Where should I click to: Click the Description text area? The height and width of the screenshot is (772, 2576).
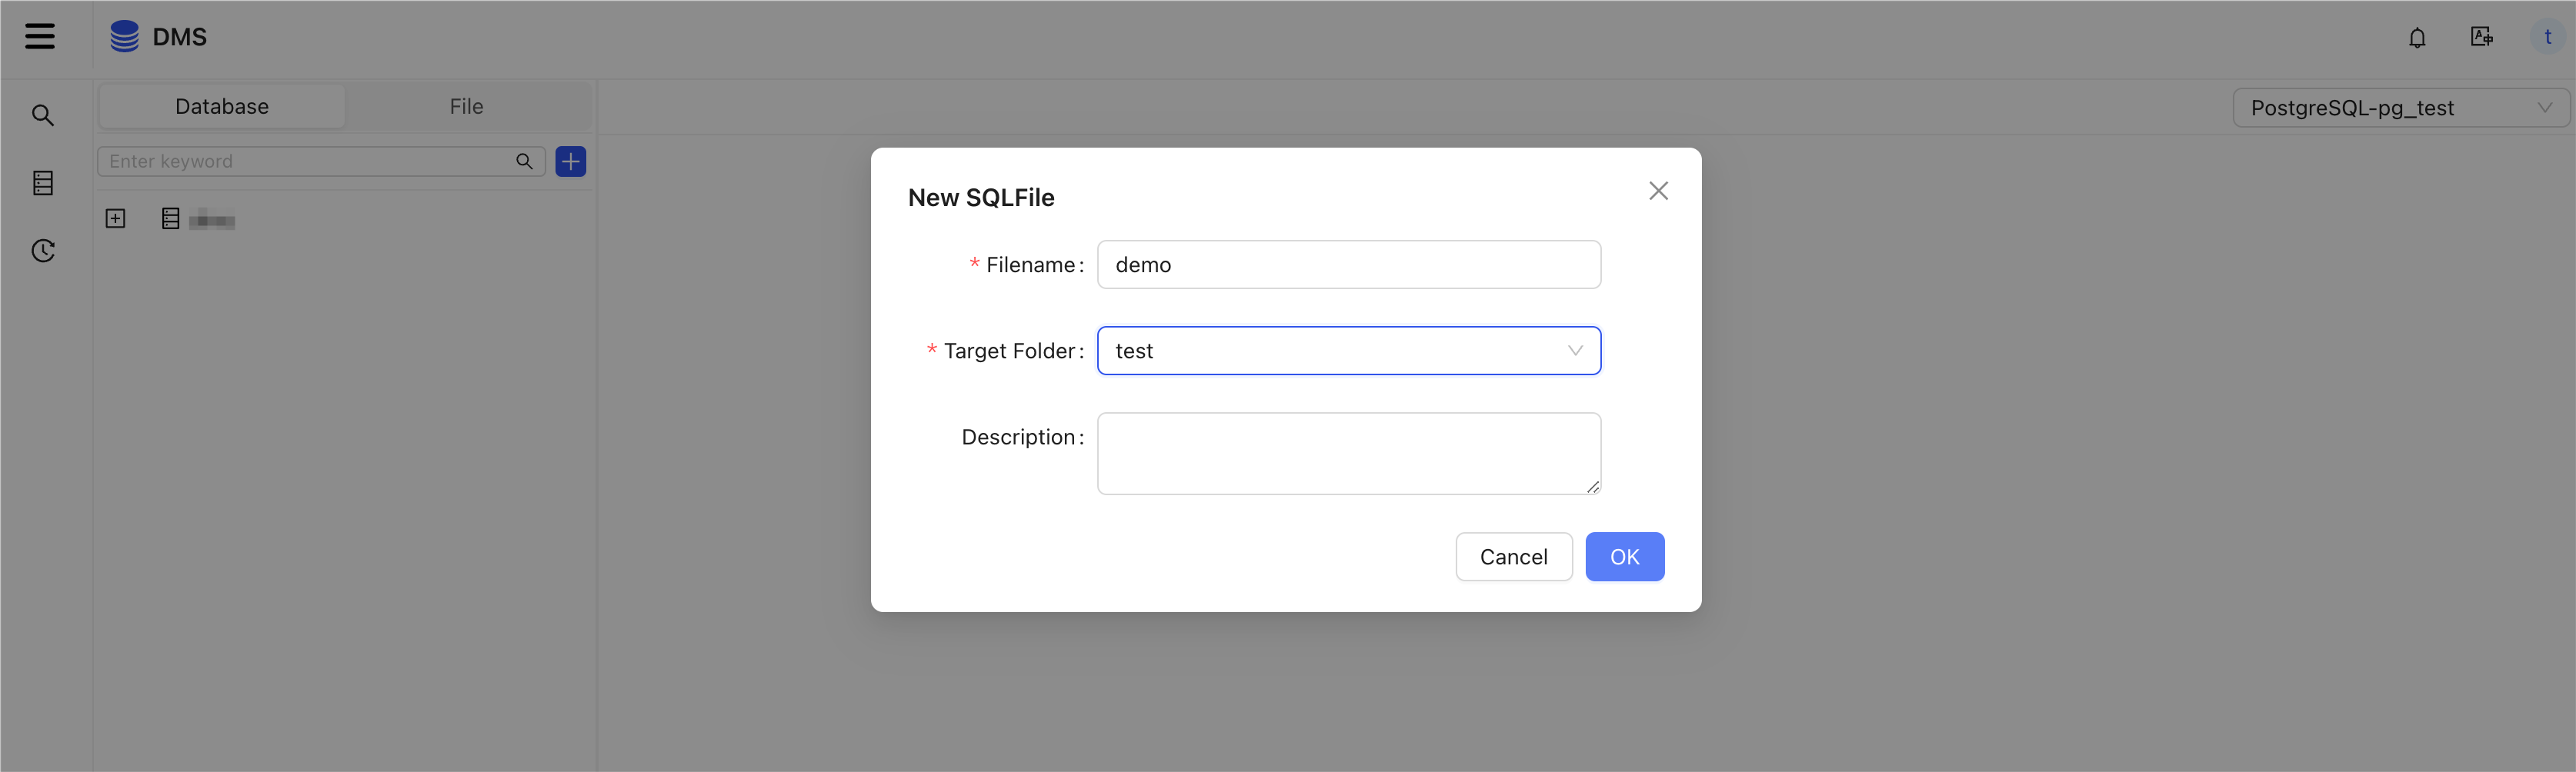1349,454
